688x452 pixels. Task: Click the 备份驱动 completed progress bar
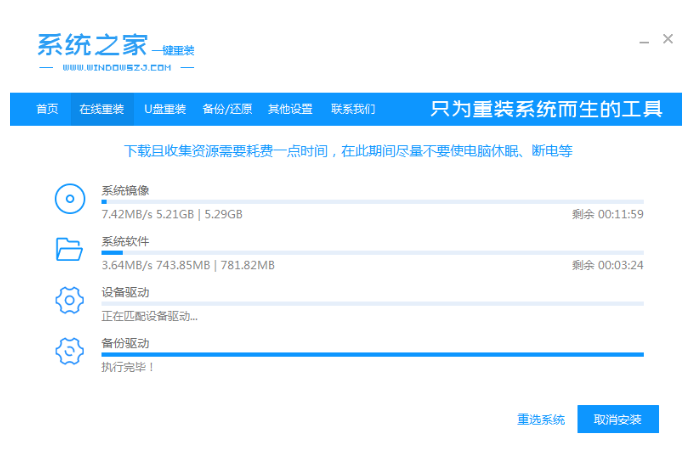click(373, 355)
